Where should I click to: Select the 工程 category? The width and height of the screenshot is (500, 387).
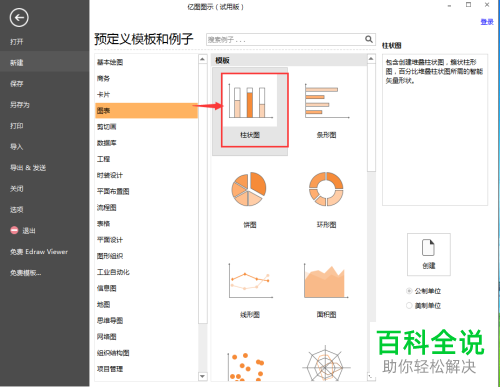pyautogui.click(x=103, y=159)
